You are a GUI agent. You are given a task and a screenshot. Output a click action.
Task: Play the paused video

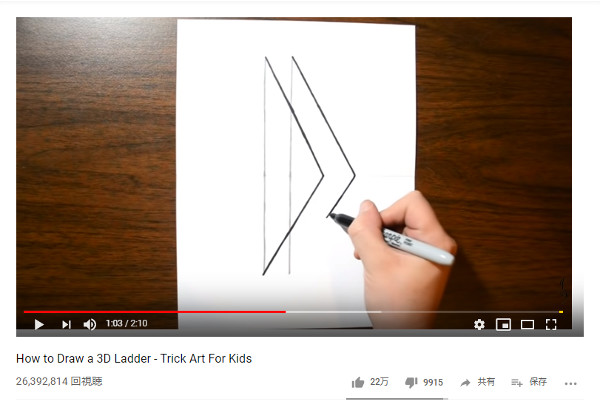tap(39, 325)
